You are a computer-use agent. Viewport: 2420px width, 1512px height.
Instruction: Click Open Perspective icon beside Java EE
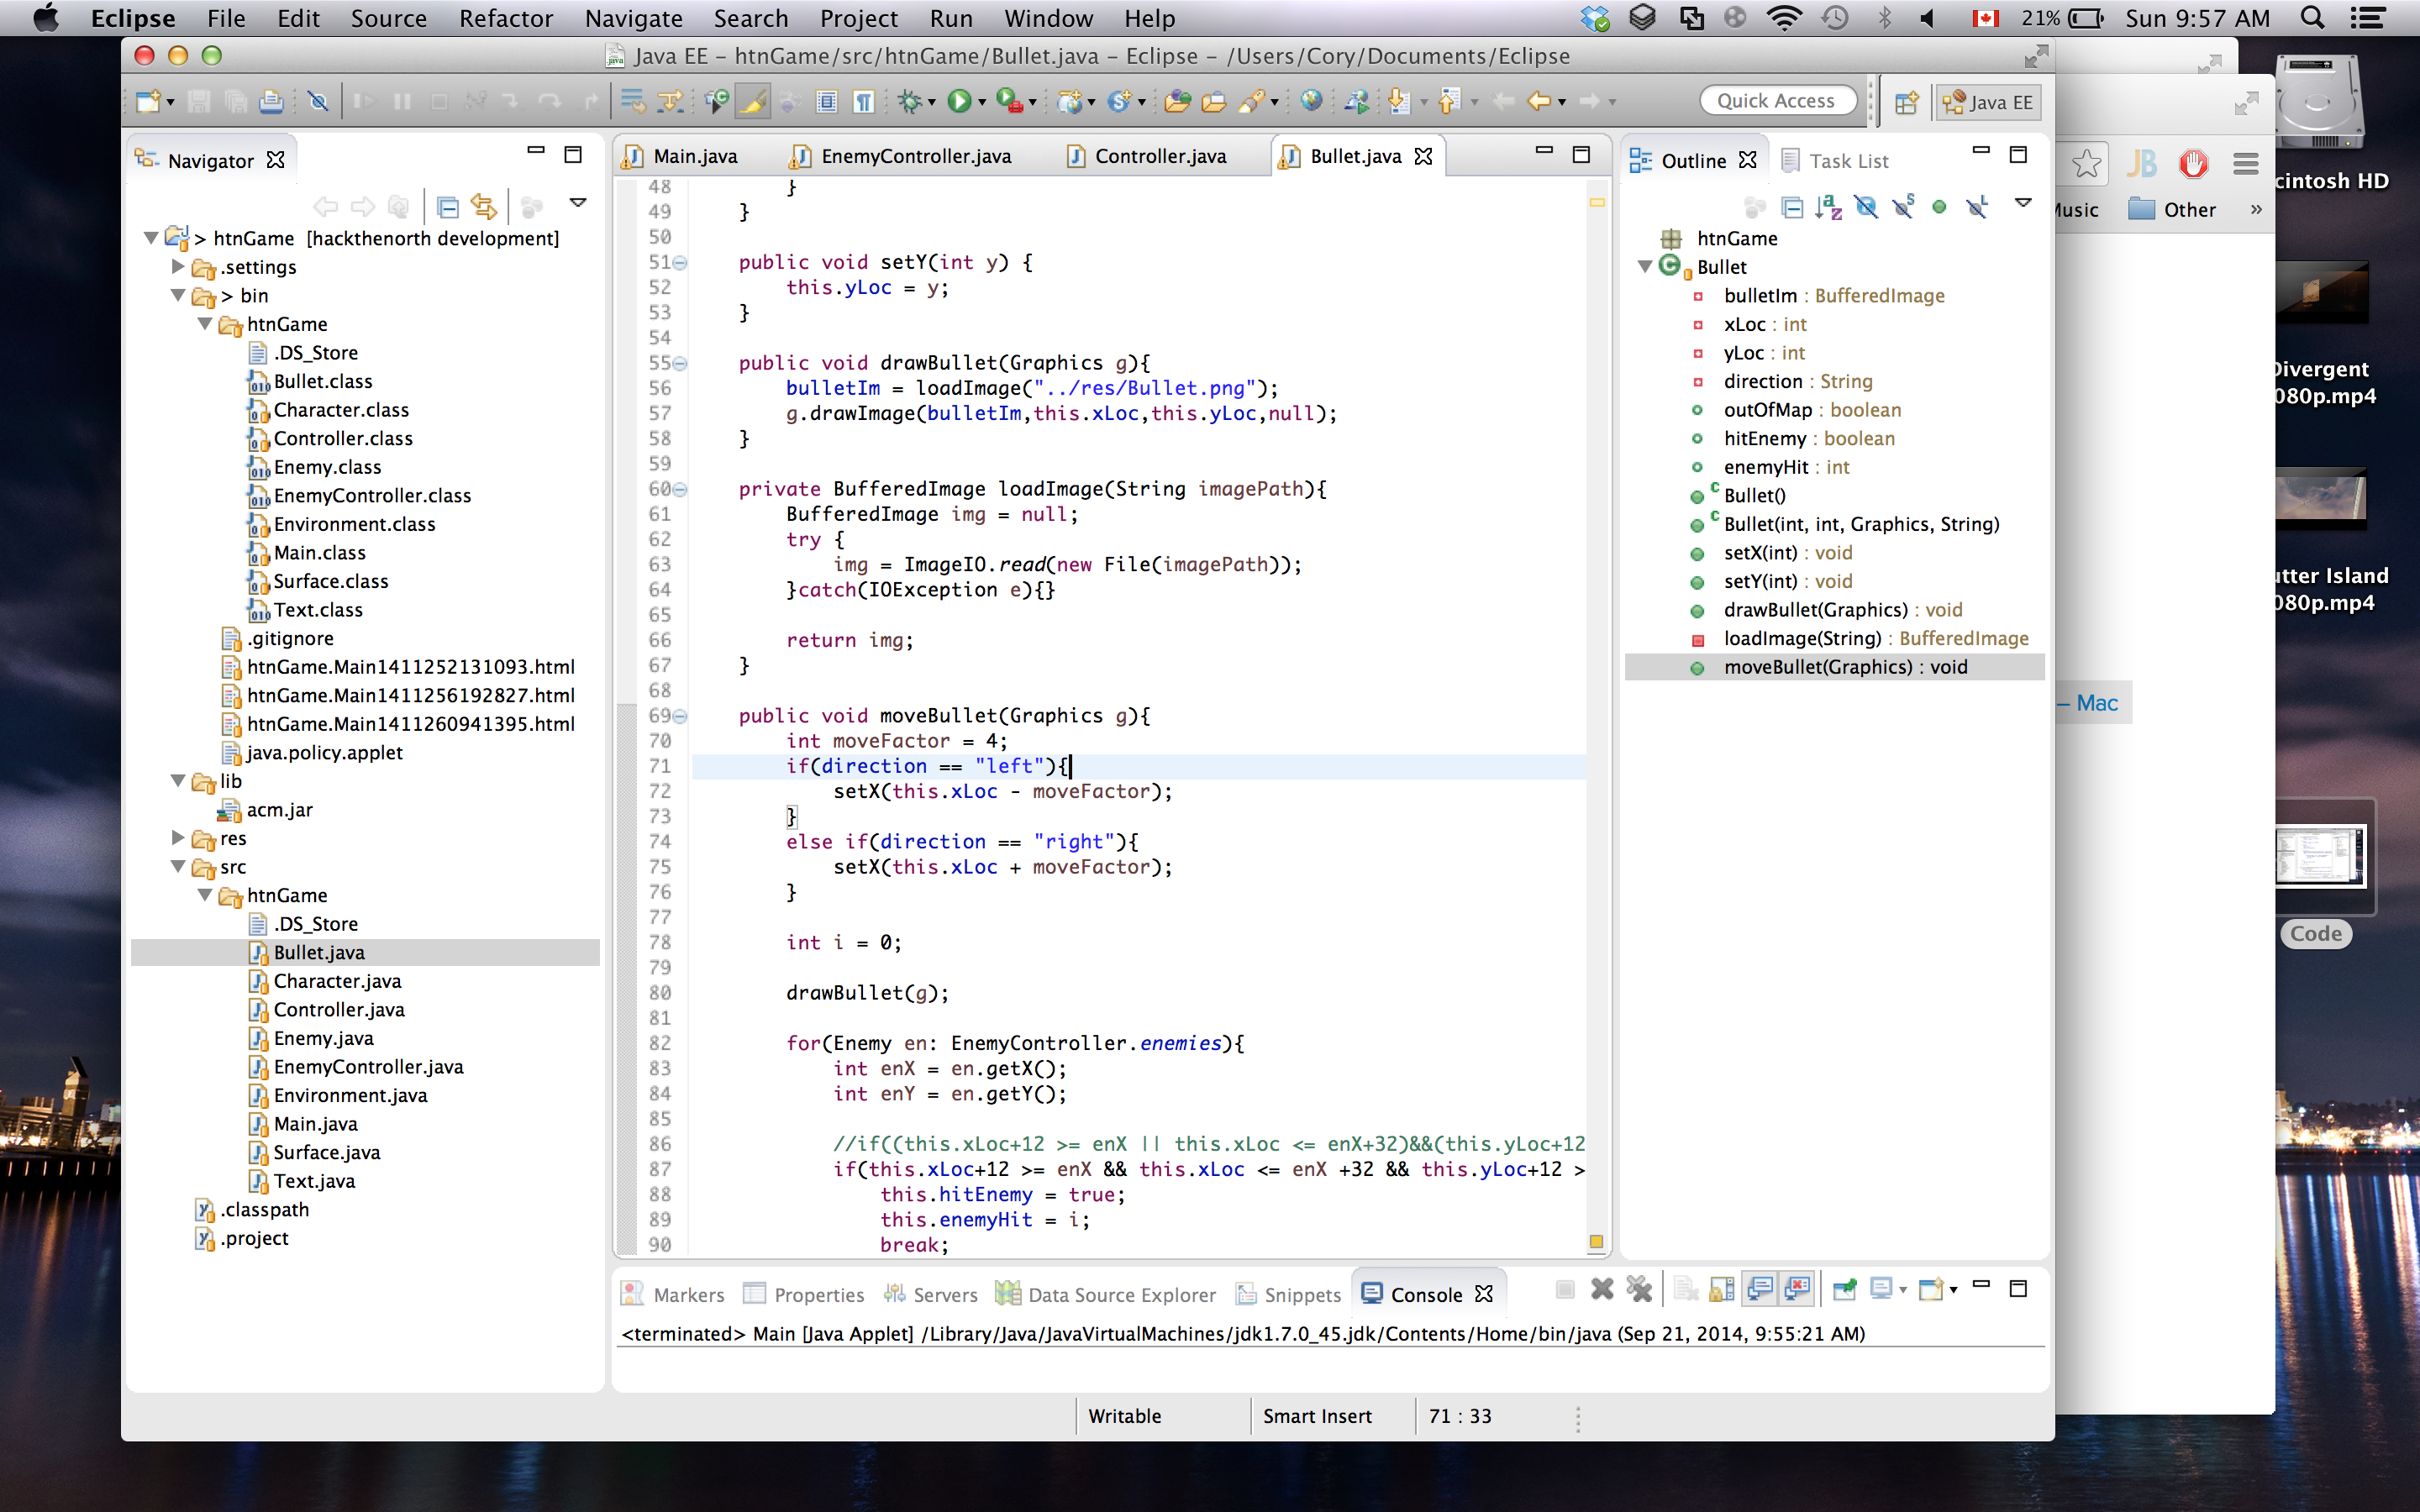tap(1906, 102)
